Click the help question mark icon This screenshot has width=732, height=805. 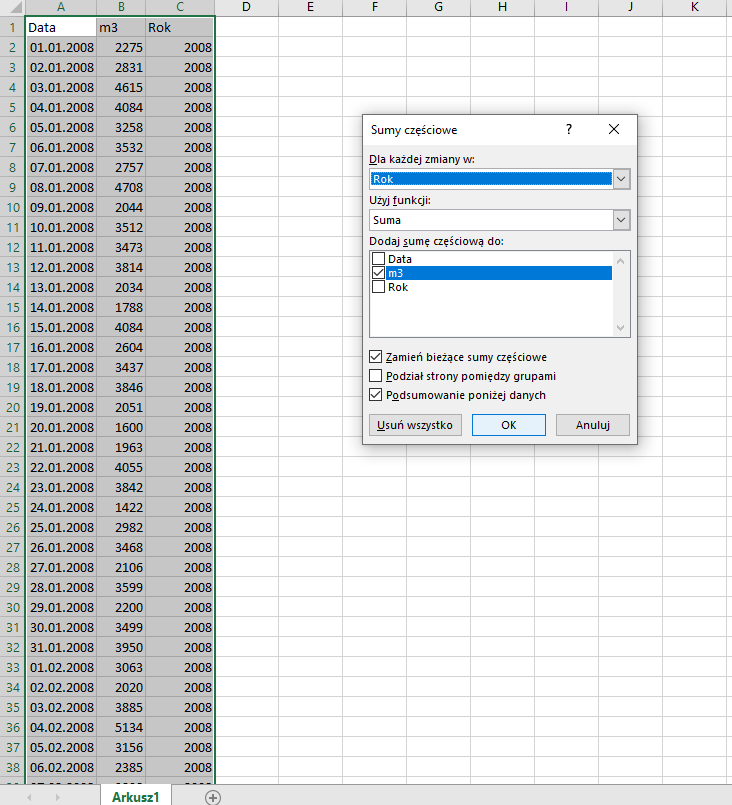[x=569, y=129]
